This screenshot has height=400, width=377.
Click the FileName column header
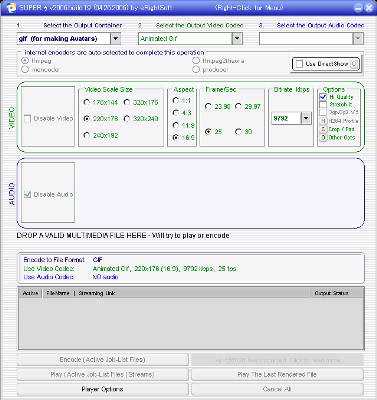58,293
